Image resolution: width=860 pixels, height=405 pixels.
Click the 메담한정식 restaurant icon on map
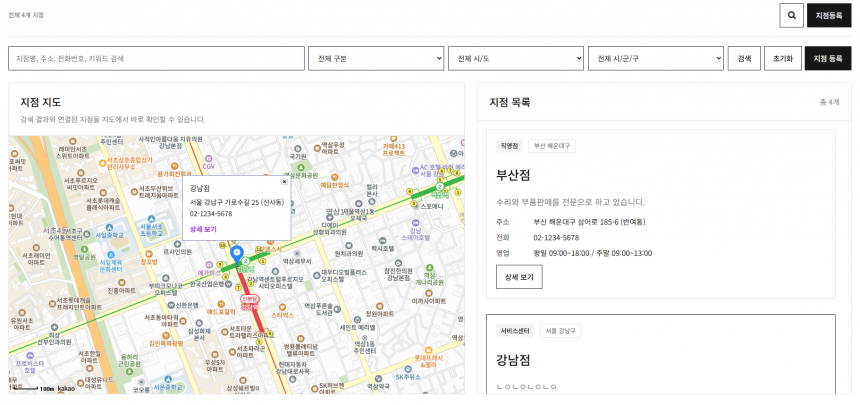[335, 177]
